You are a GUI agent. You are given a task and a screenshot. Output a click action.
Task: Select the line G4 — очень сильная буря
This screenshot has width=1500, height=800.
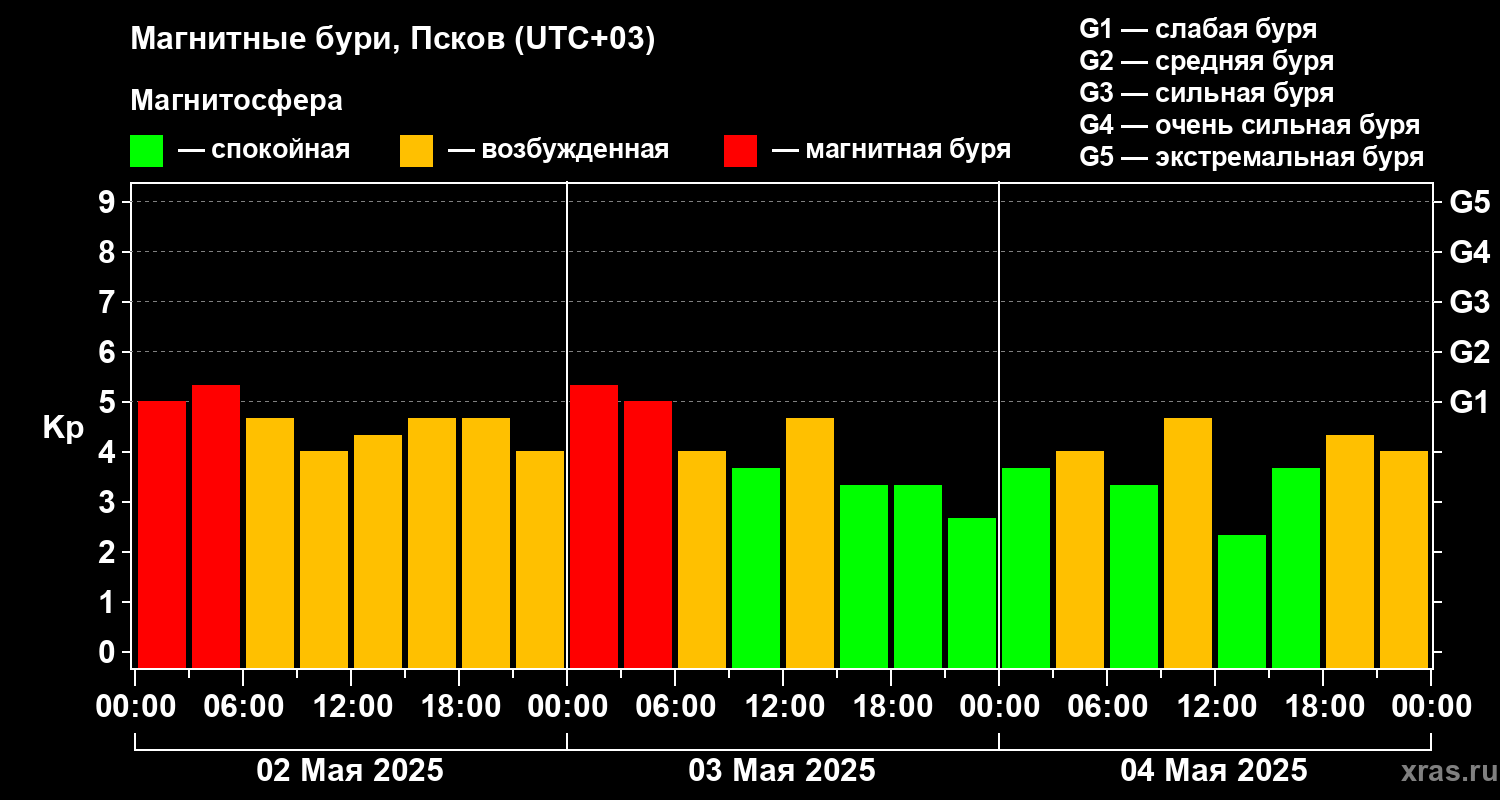[x=1249, y=125]
